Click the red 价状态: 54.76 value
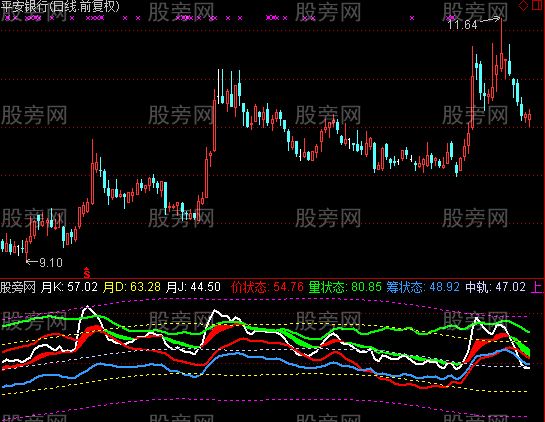 [267, 287]
